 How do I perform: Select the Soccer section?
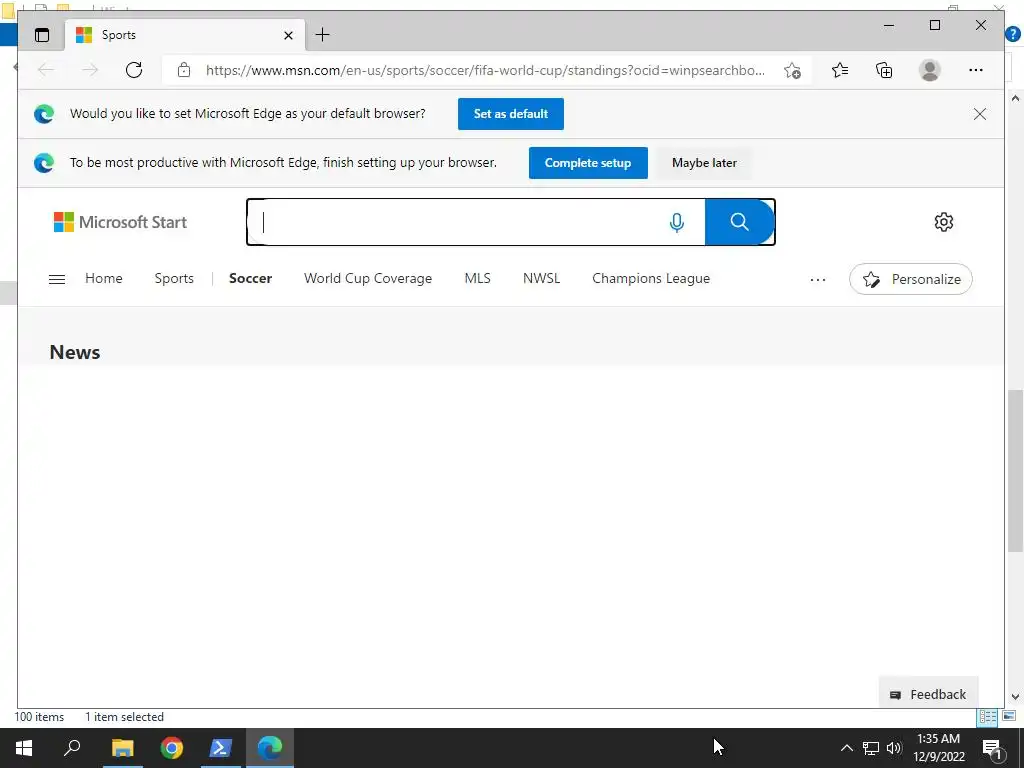(x=250, y=278)
